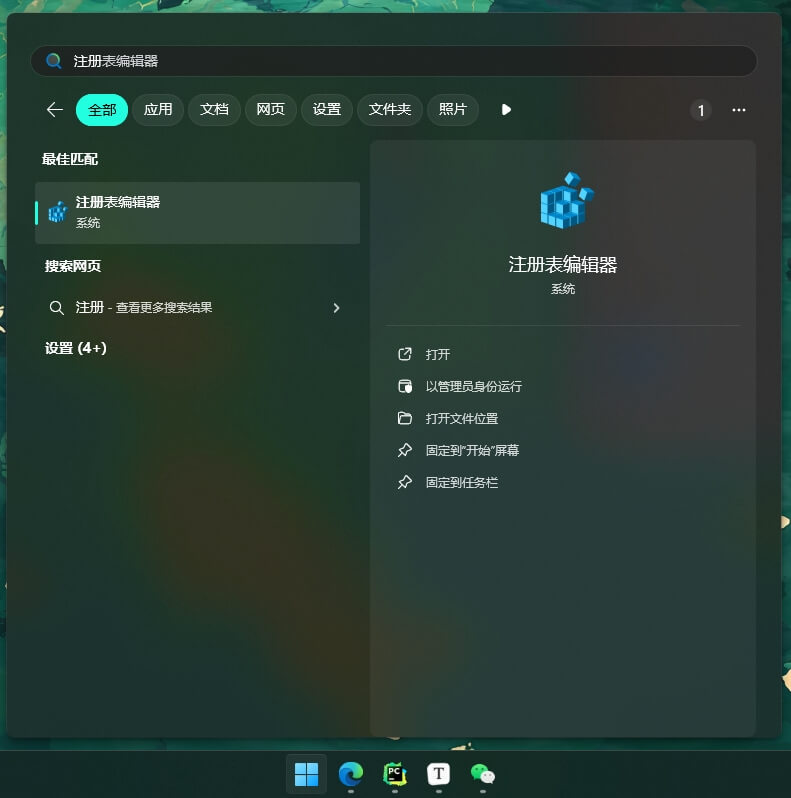Expand the 设置 (4+) results group
Viewport: 791px width, 798px height.
(x=76, y=348)
